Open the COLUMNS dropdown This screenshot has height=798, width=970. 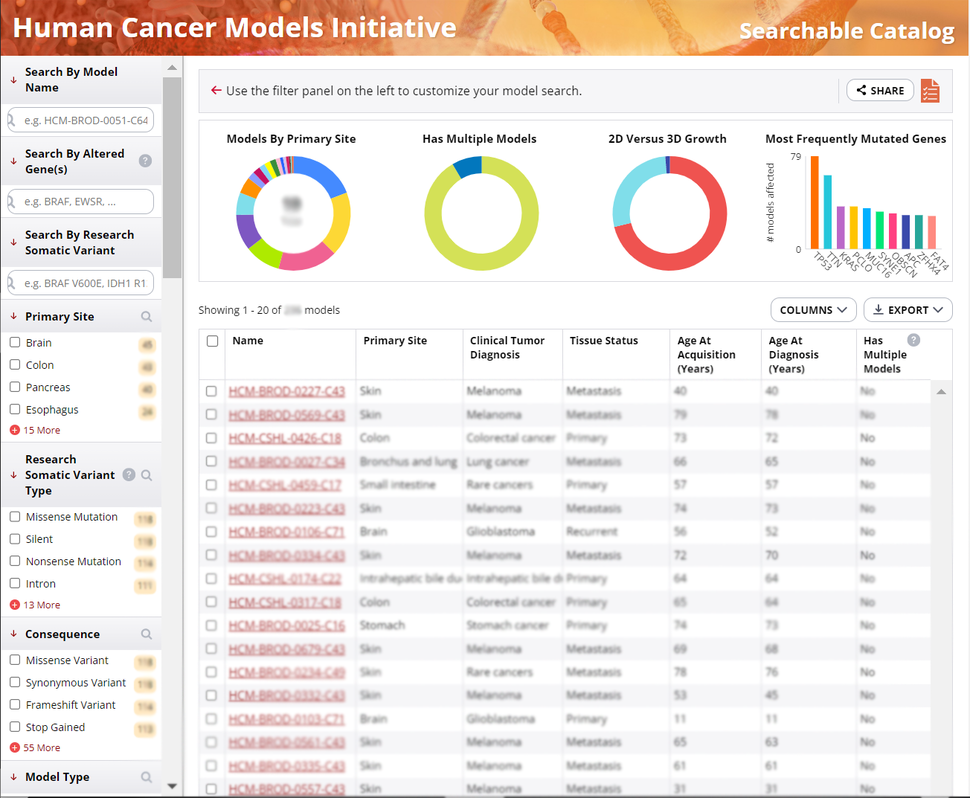[x=813, y=310]
